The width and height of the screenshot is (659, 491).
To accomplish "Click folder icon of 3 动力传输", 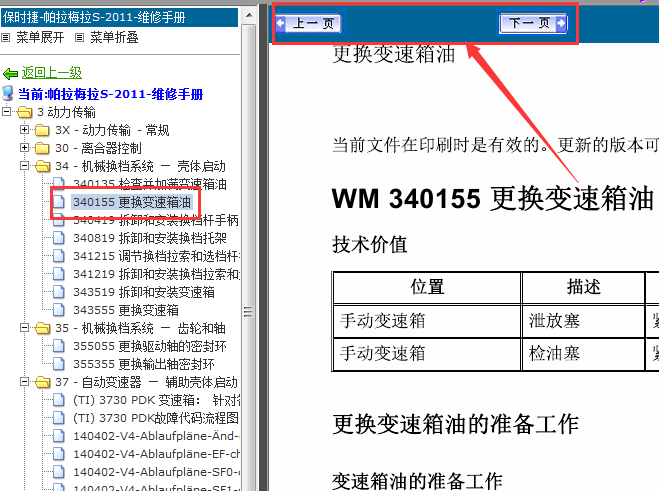I will (x=24, y=112).
